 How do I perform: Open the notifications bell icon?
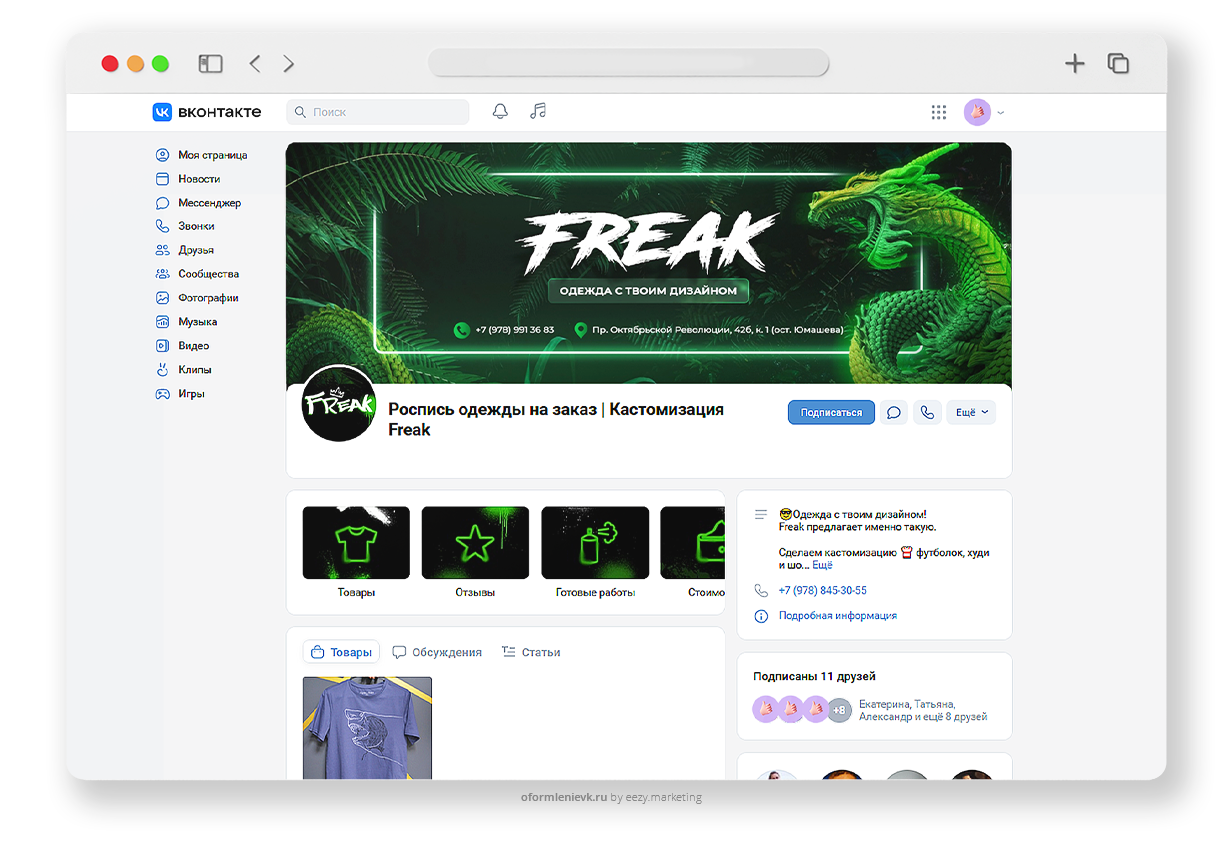click(x=500, y=112)
